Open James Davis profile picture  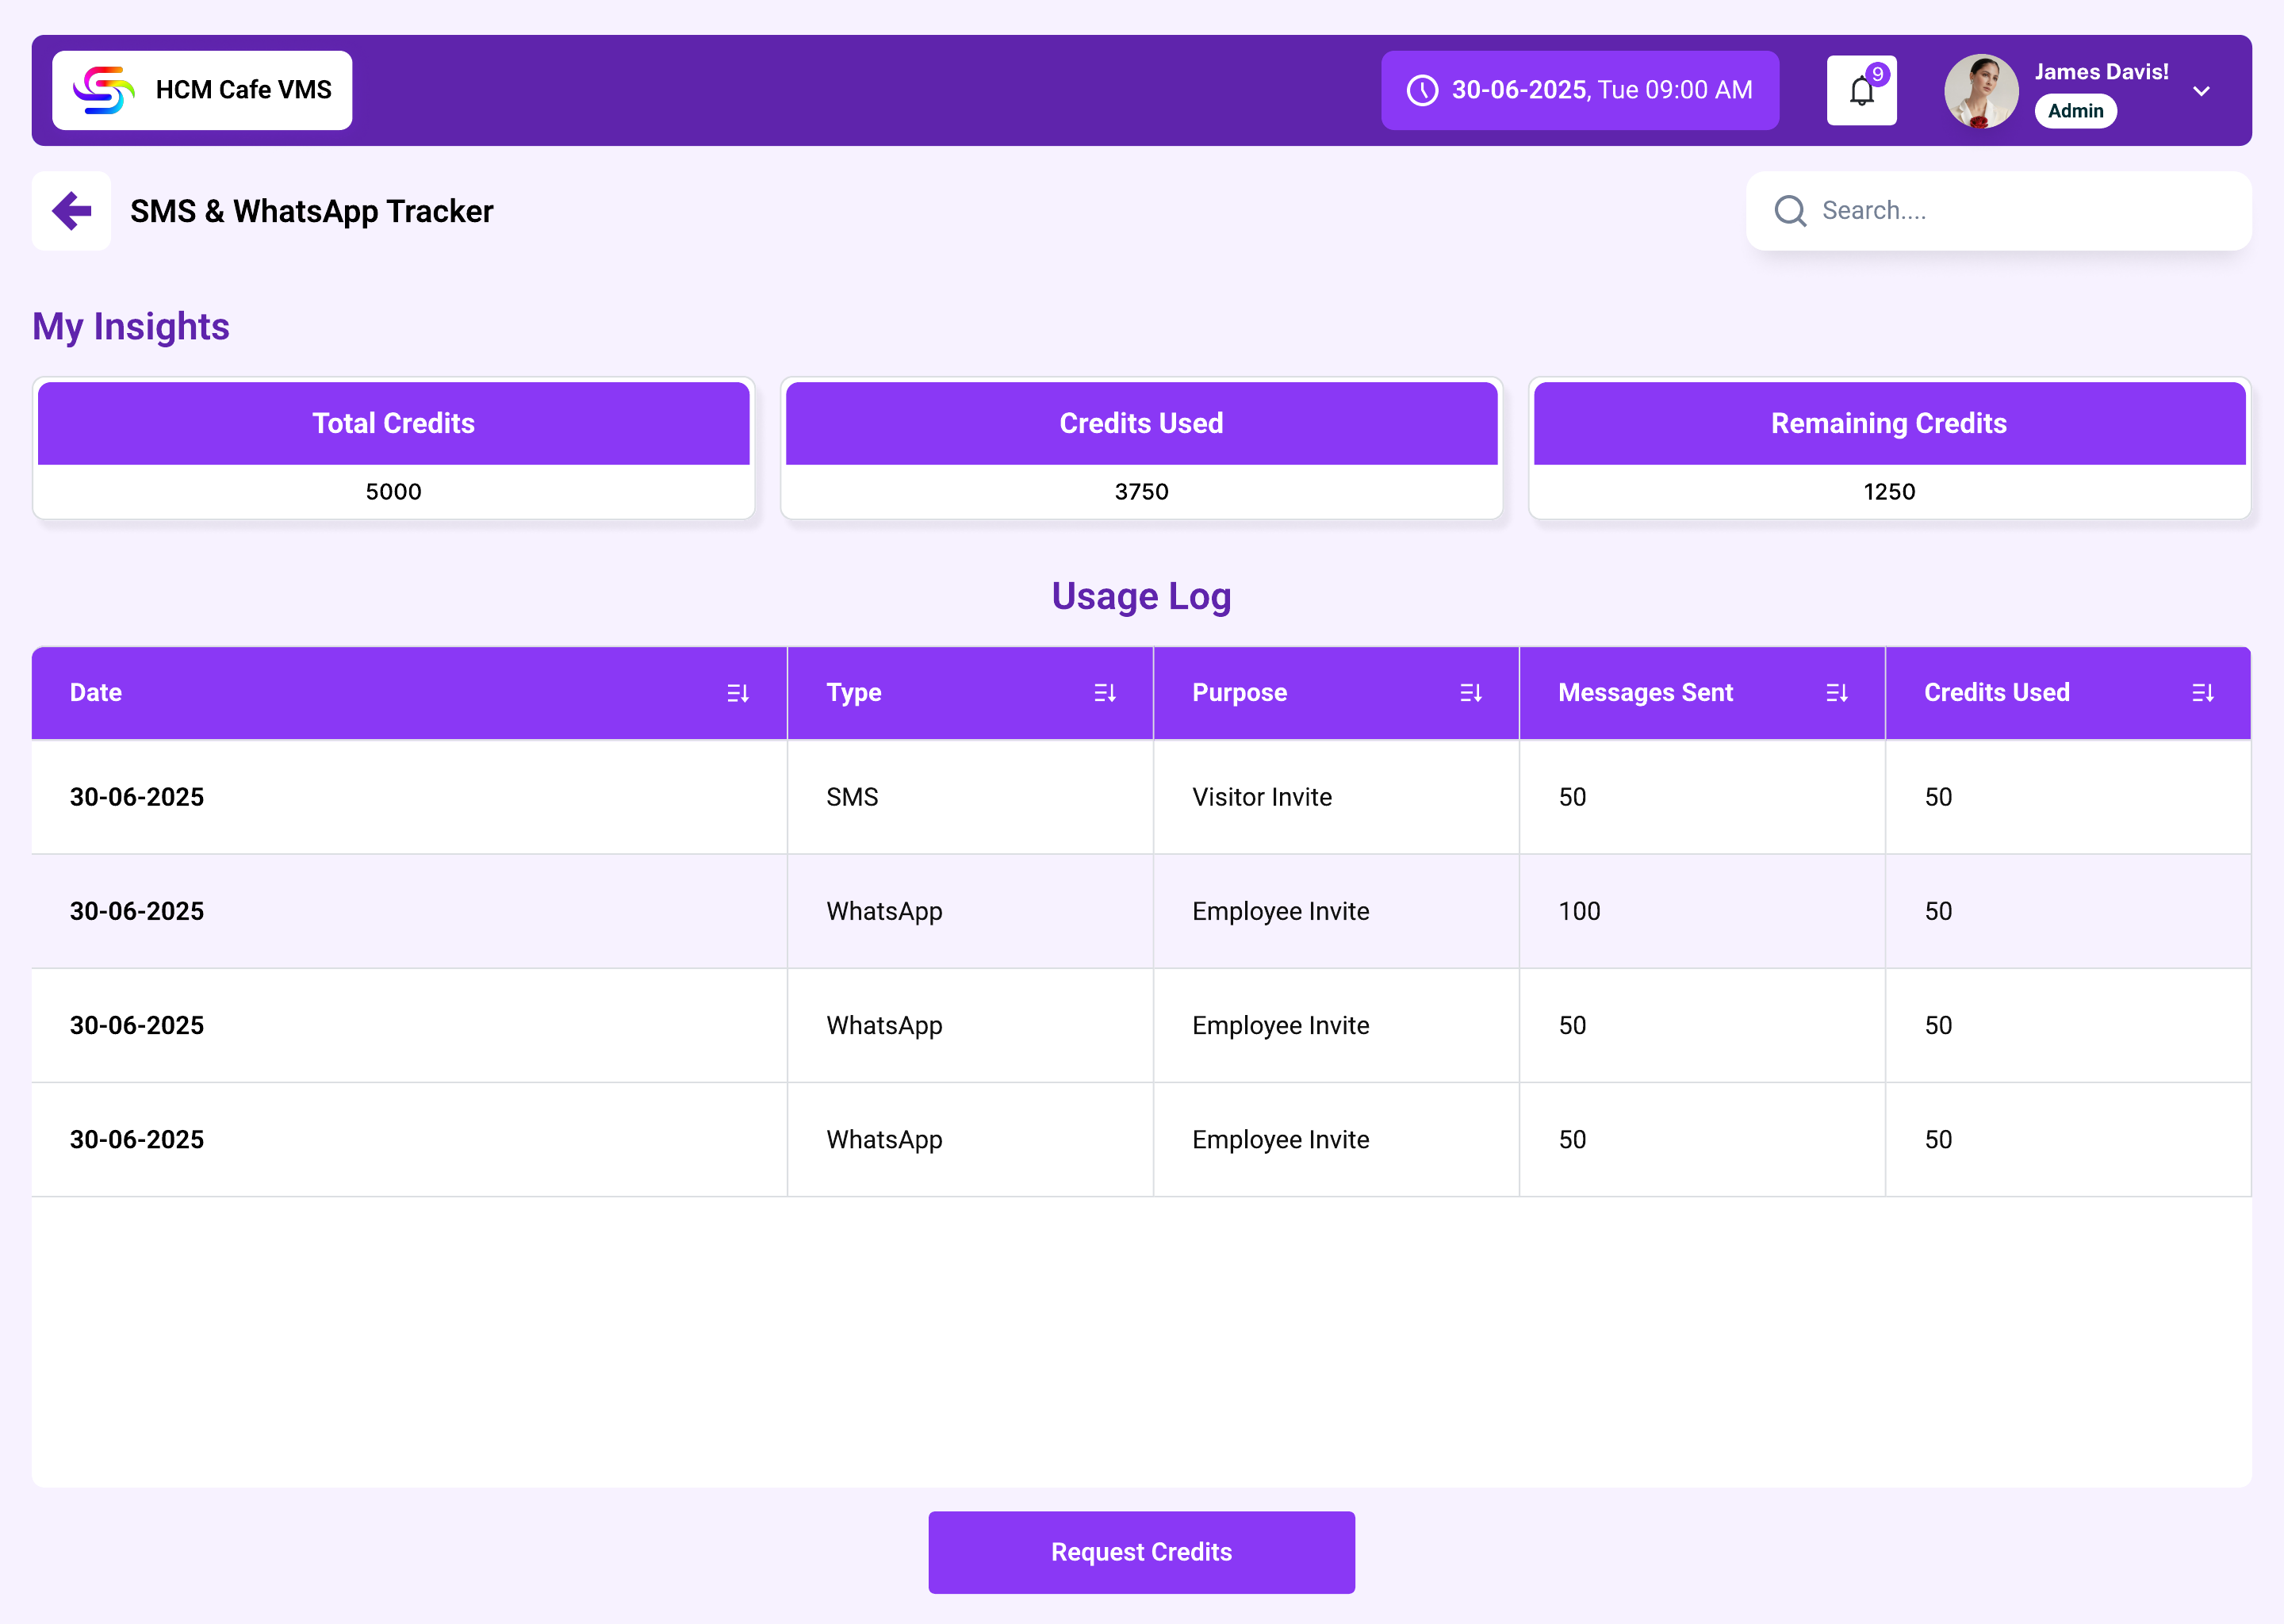tap(1981, 91)
